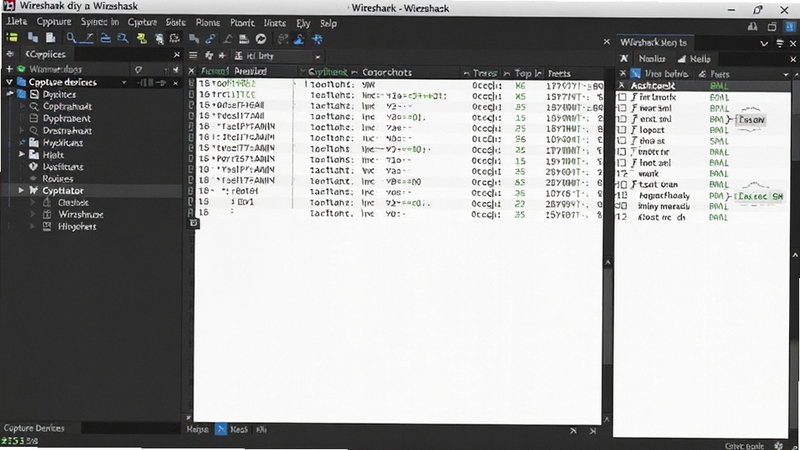
Task: Click the blue chain link toolbar icon
Action: [210, 39]
